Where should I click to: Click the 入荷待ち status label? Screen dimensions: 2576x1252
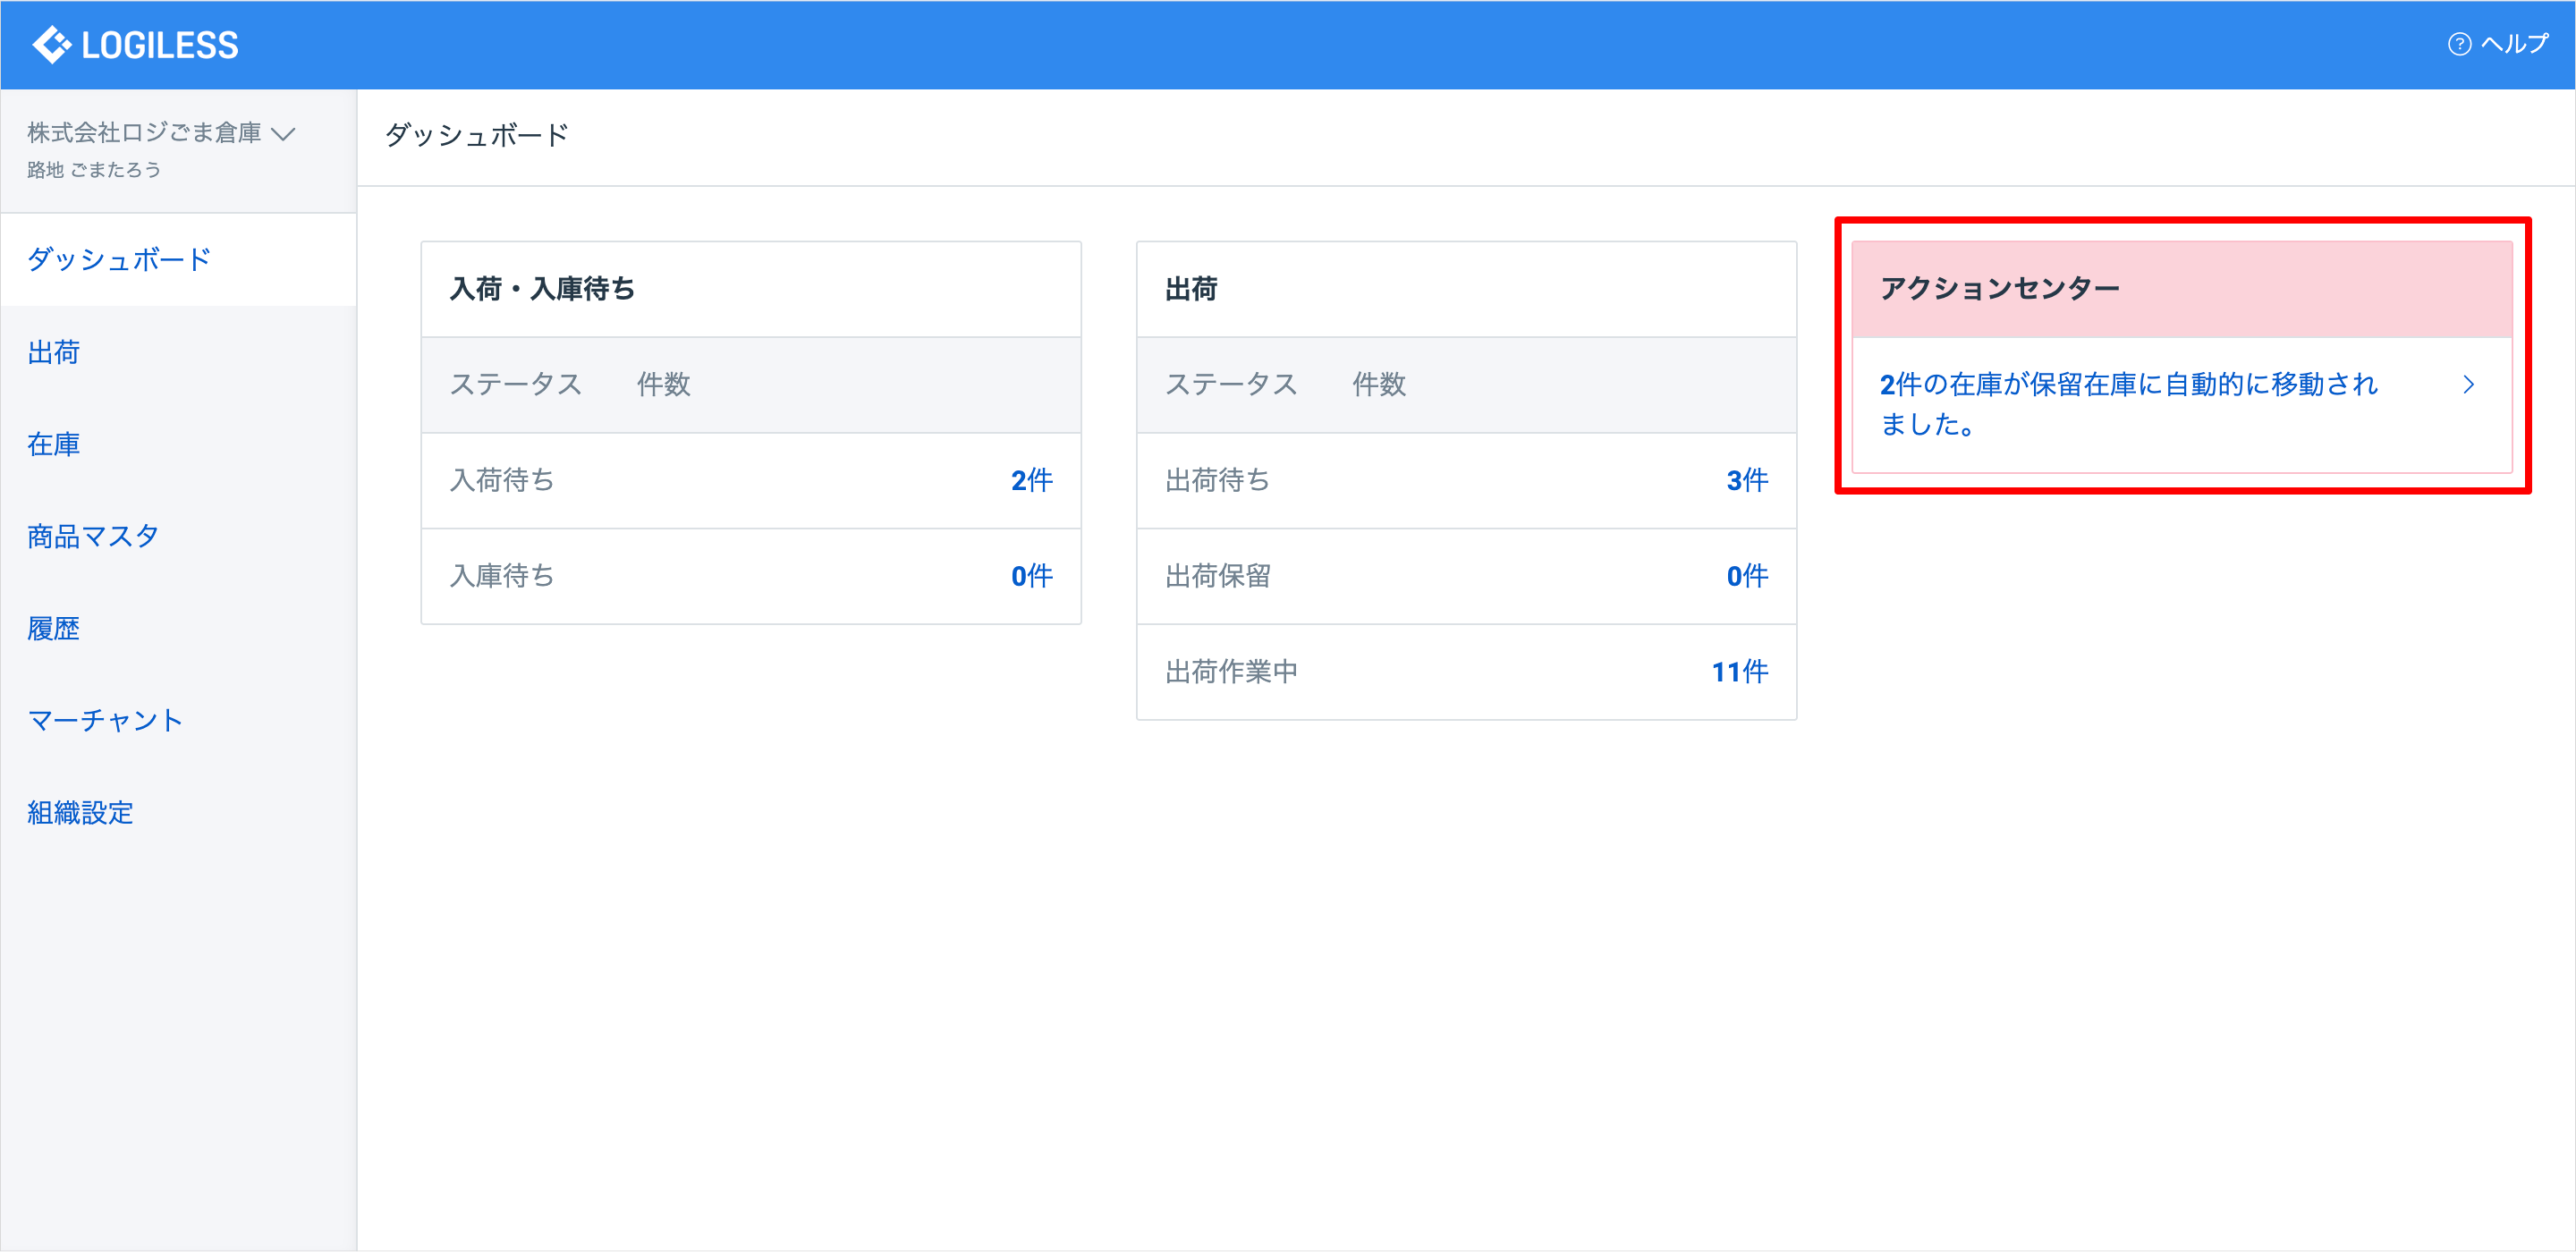tap(502, 480)
